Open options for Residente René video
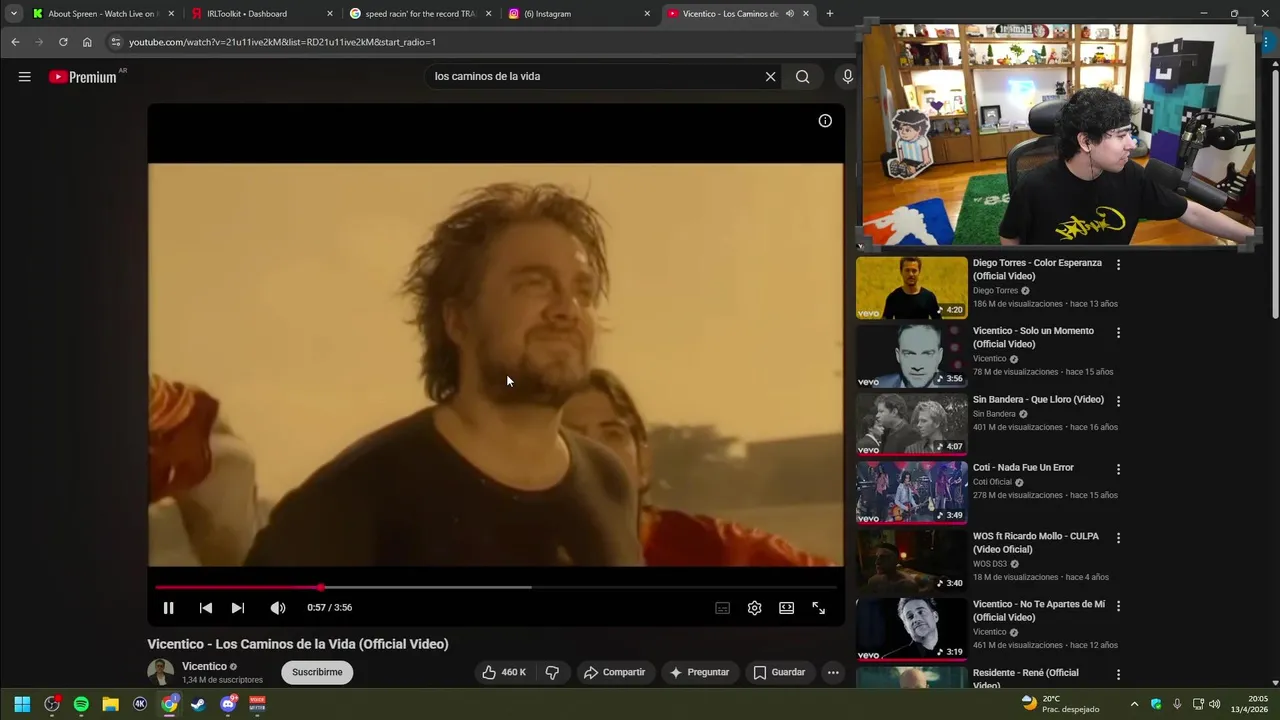This screenshot has height=720, width=1280. click(x=1118, y=675)
